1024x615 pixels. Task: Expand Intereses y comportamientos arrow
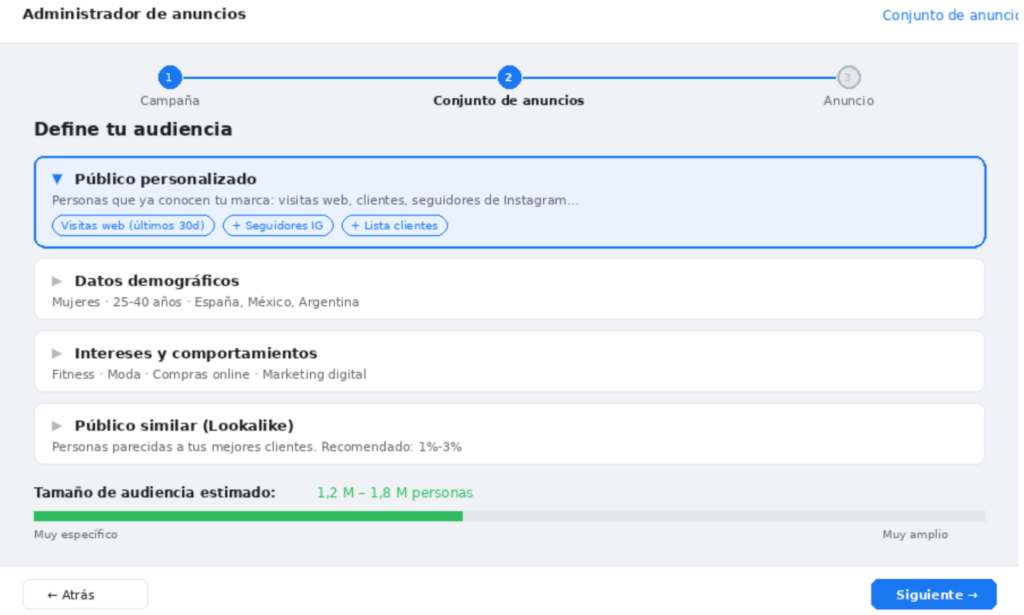coord(57,353)
